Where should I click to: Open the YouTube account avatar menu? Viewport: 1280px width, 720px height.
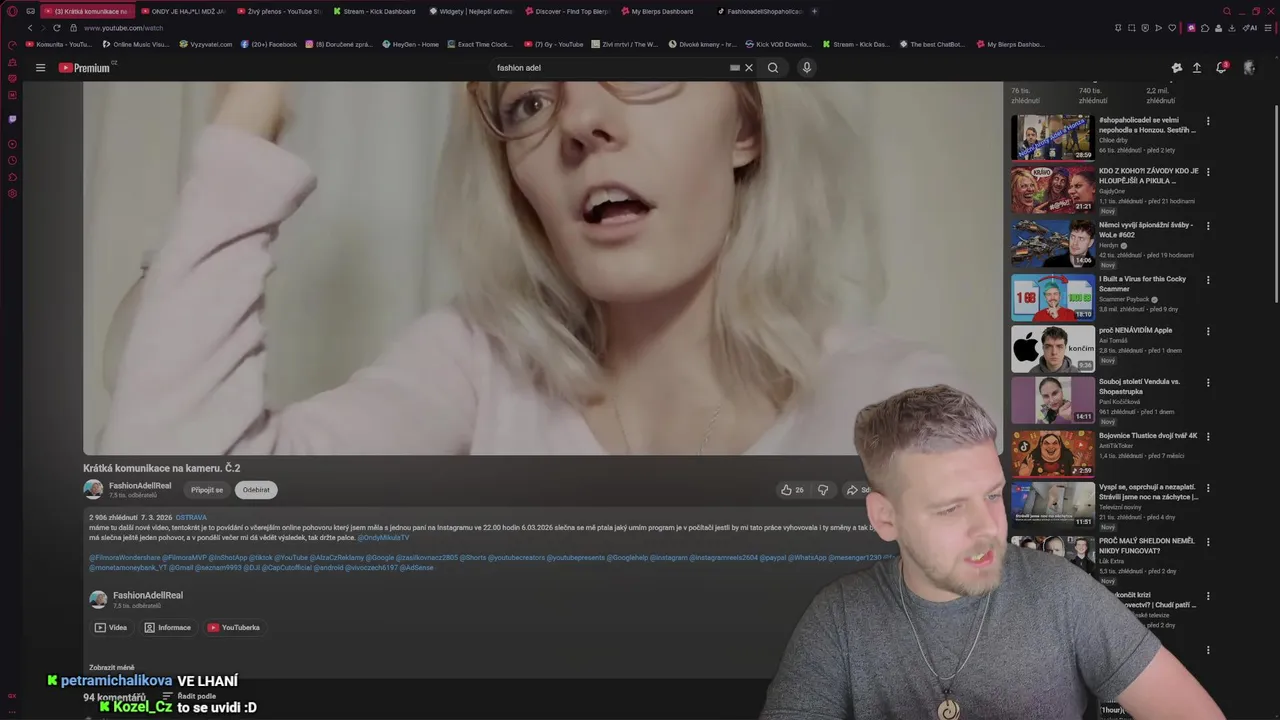point(1249,68)
